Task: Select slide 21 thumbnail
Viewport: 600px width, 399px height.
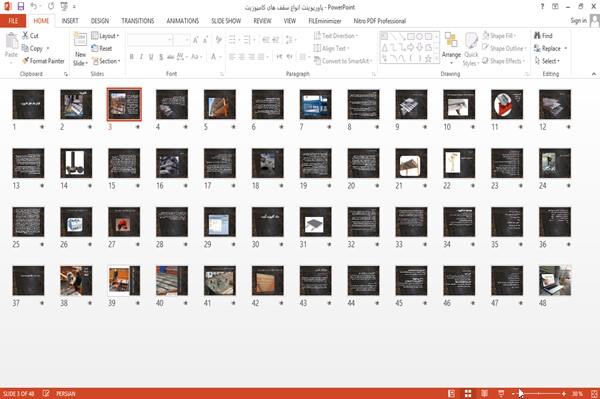Action: [x=411, y=163]
